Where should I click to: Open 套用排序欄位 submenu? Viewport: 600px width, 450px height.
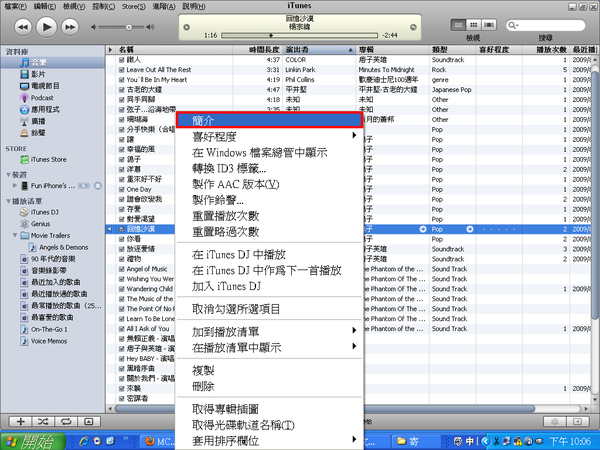pos(269,440)
